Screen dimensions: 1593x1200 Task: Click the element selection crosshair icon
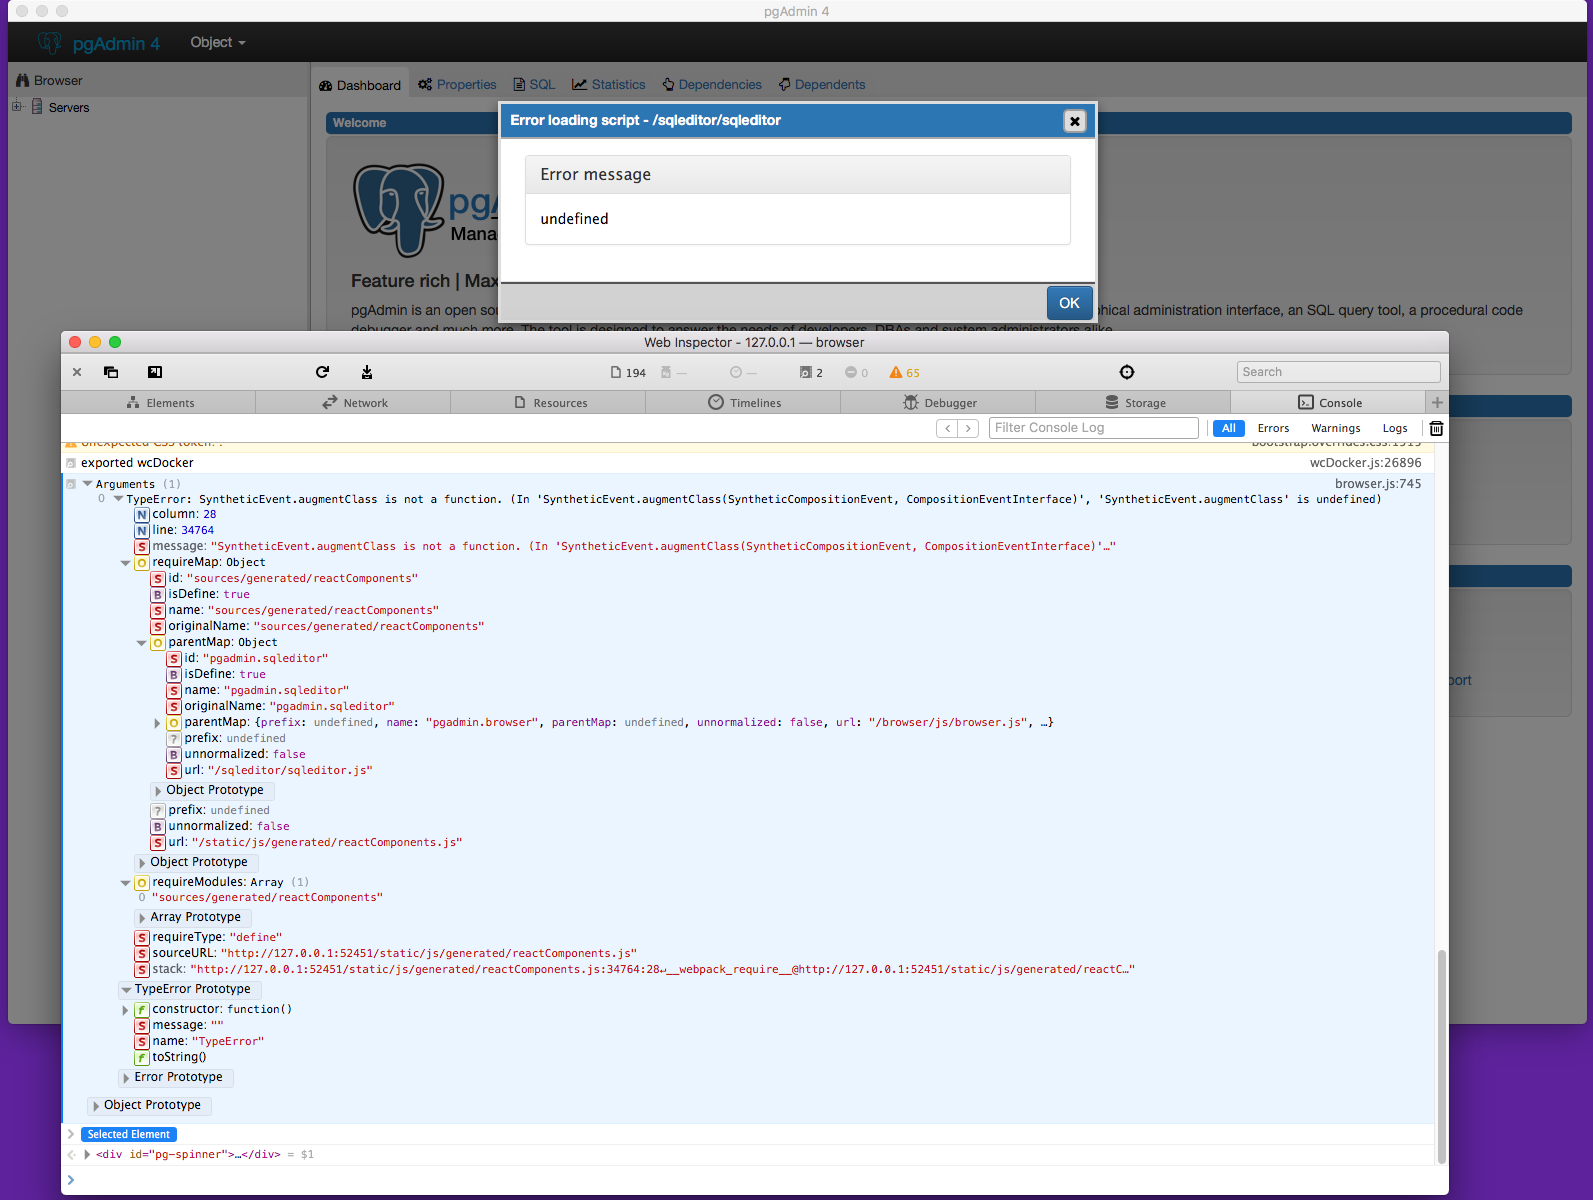[x=1127, y=372]
